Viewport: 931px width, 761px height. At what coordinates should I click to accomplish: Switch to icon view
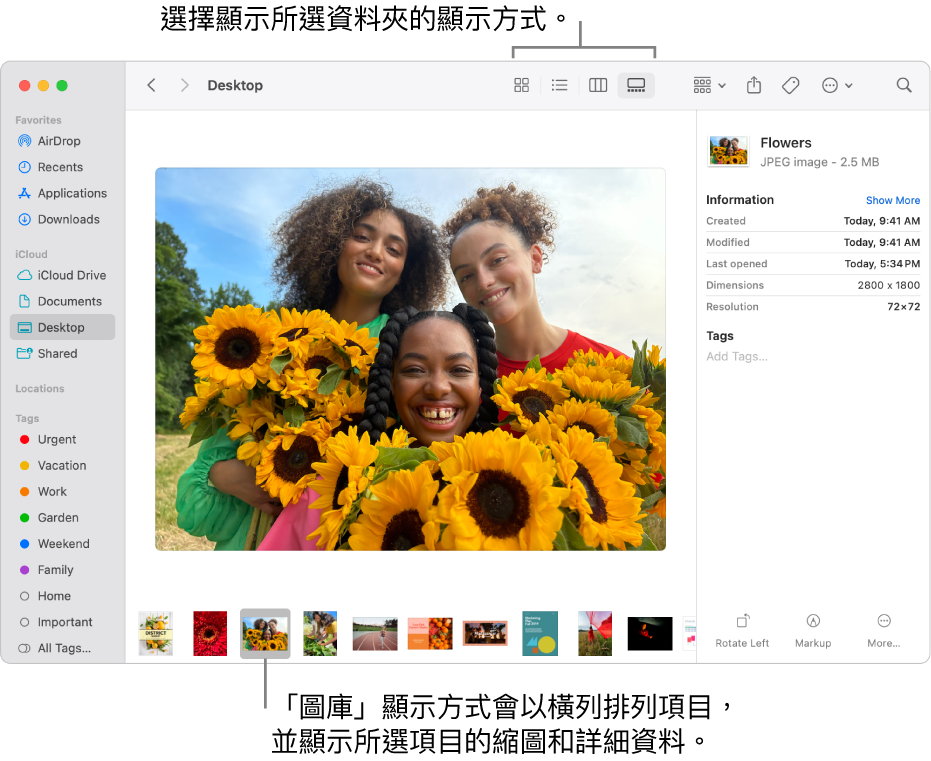pyautogui.click(x=521, y=85)
